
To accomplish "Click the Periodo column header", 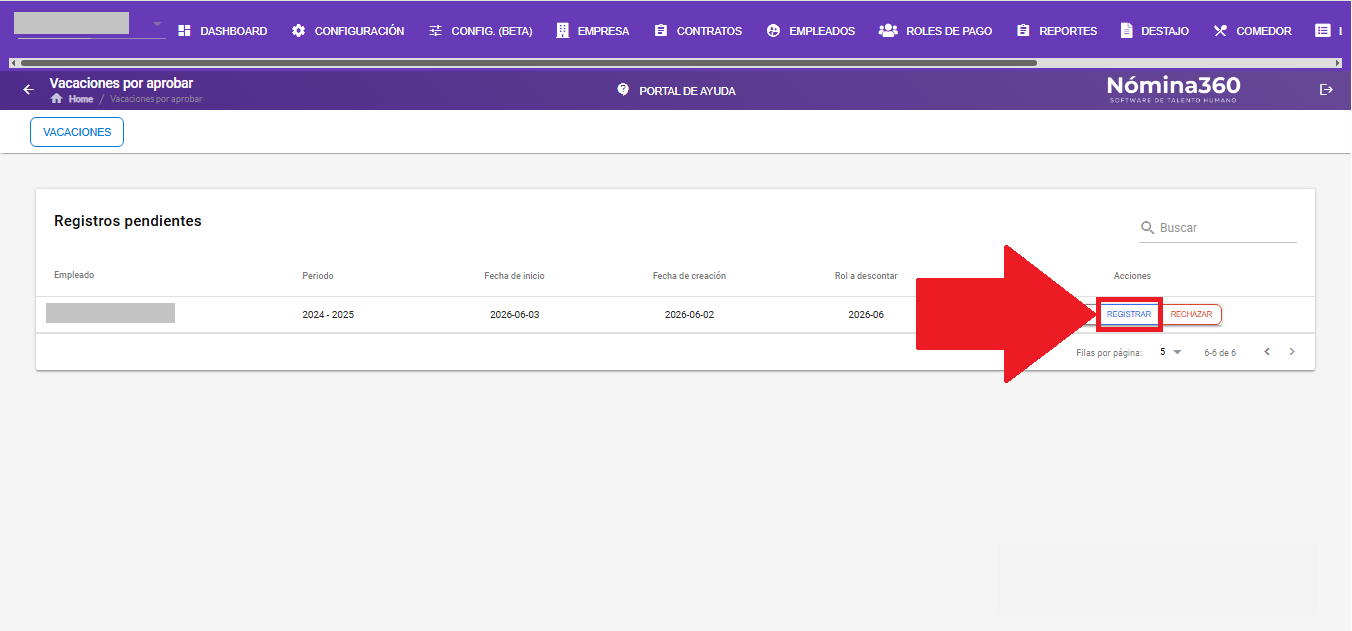I will [318, 276].
